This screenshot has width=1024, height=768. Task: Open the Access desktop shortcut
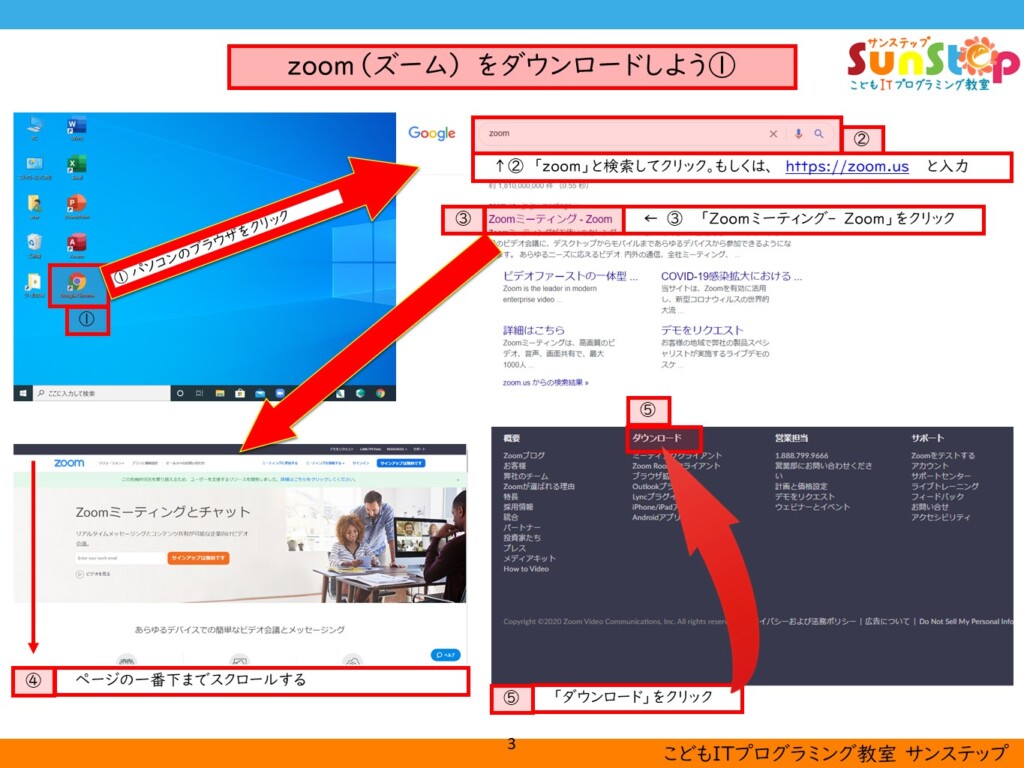coord(76,246)
